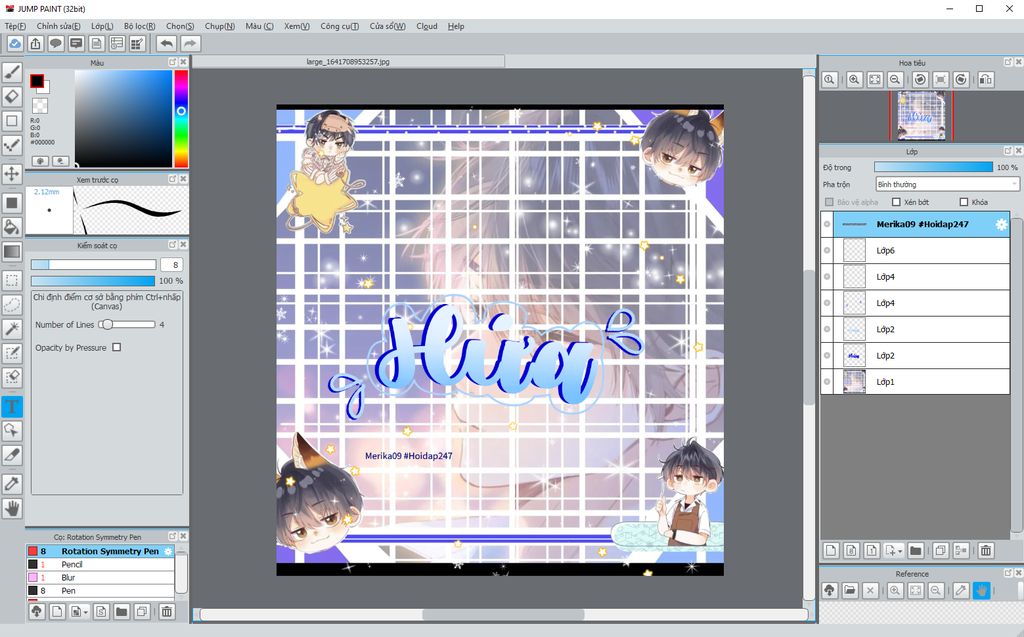Rotate canvas right in Navigator panel
1024x637 pixels.
coord(961,80)
